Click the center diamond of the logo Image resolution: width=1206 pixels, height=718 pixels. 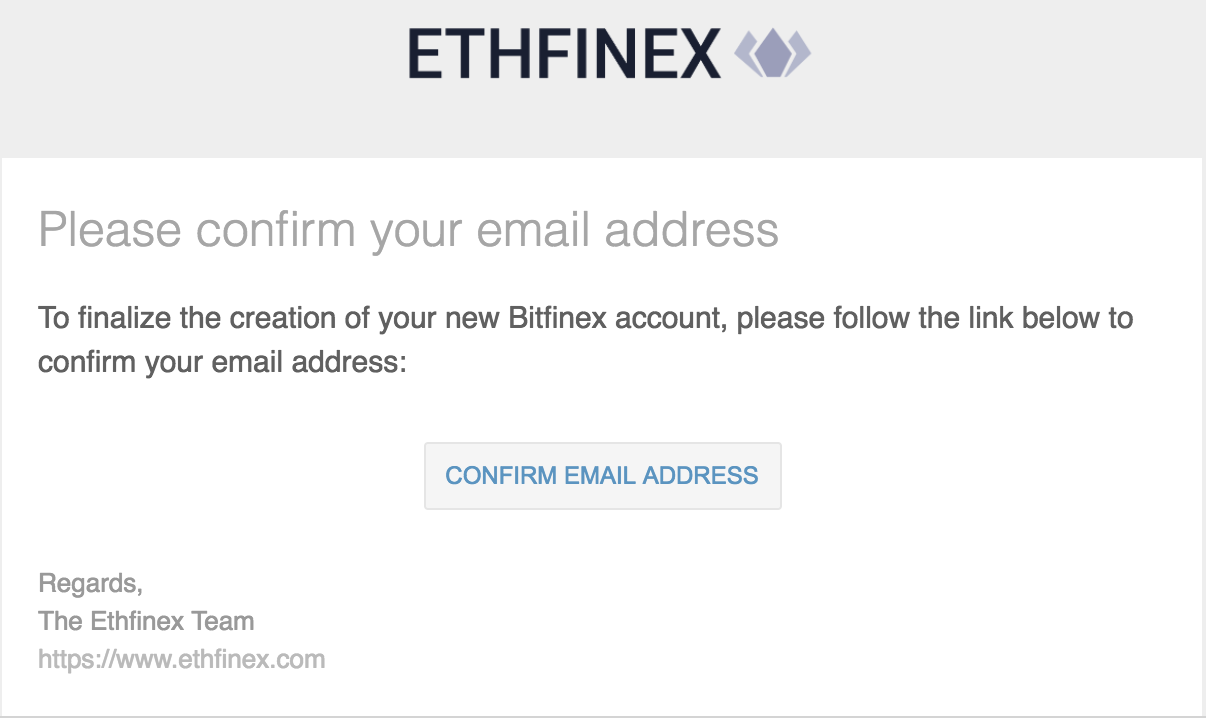click(772, 53)
